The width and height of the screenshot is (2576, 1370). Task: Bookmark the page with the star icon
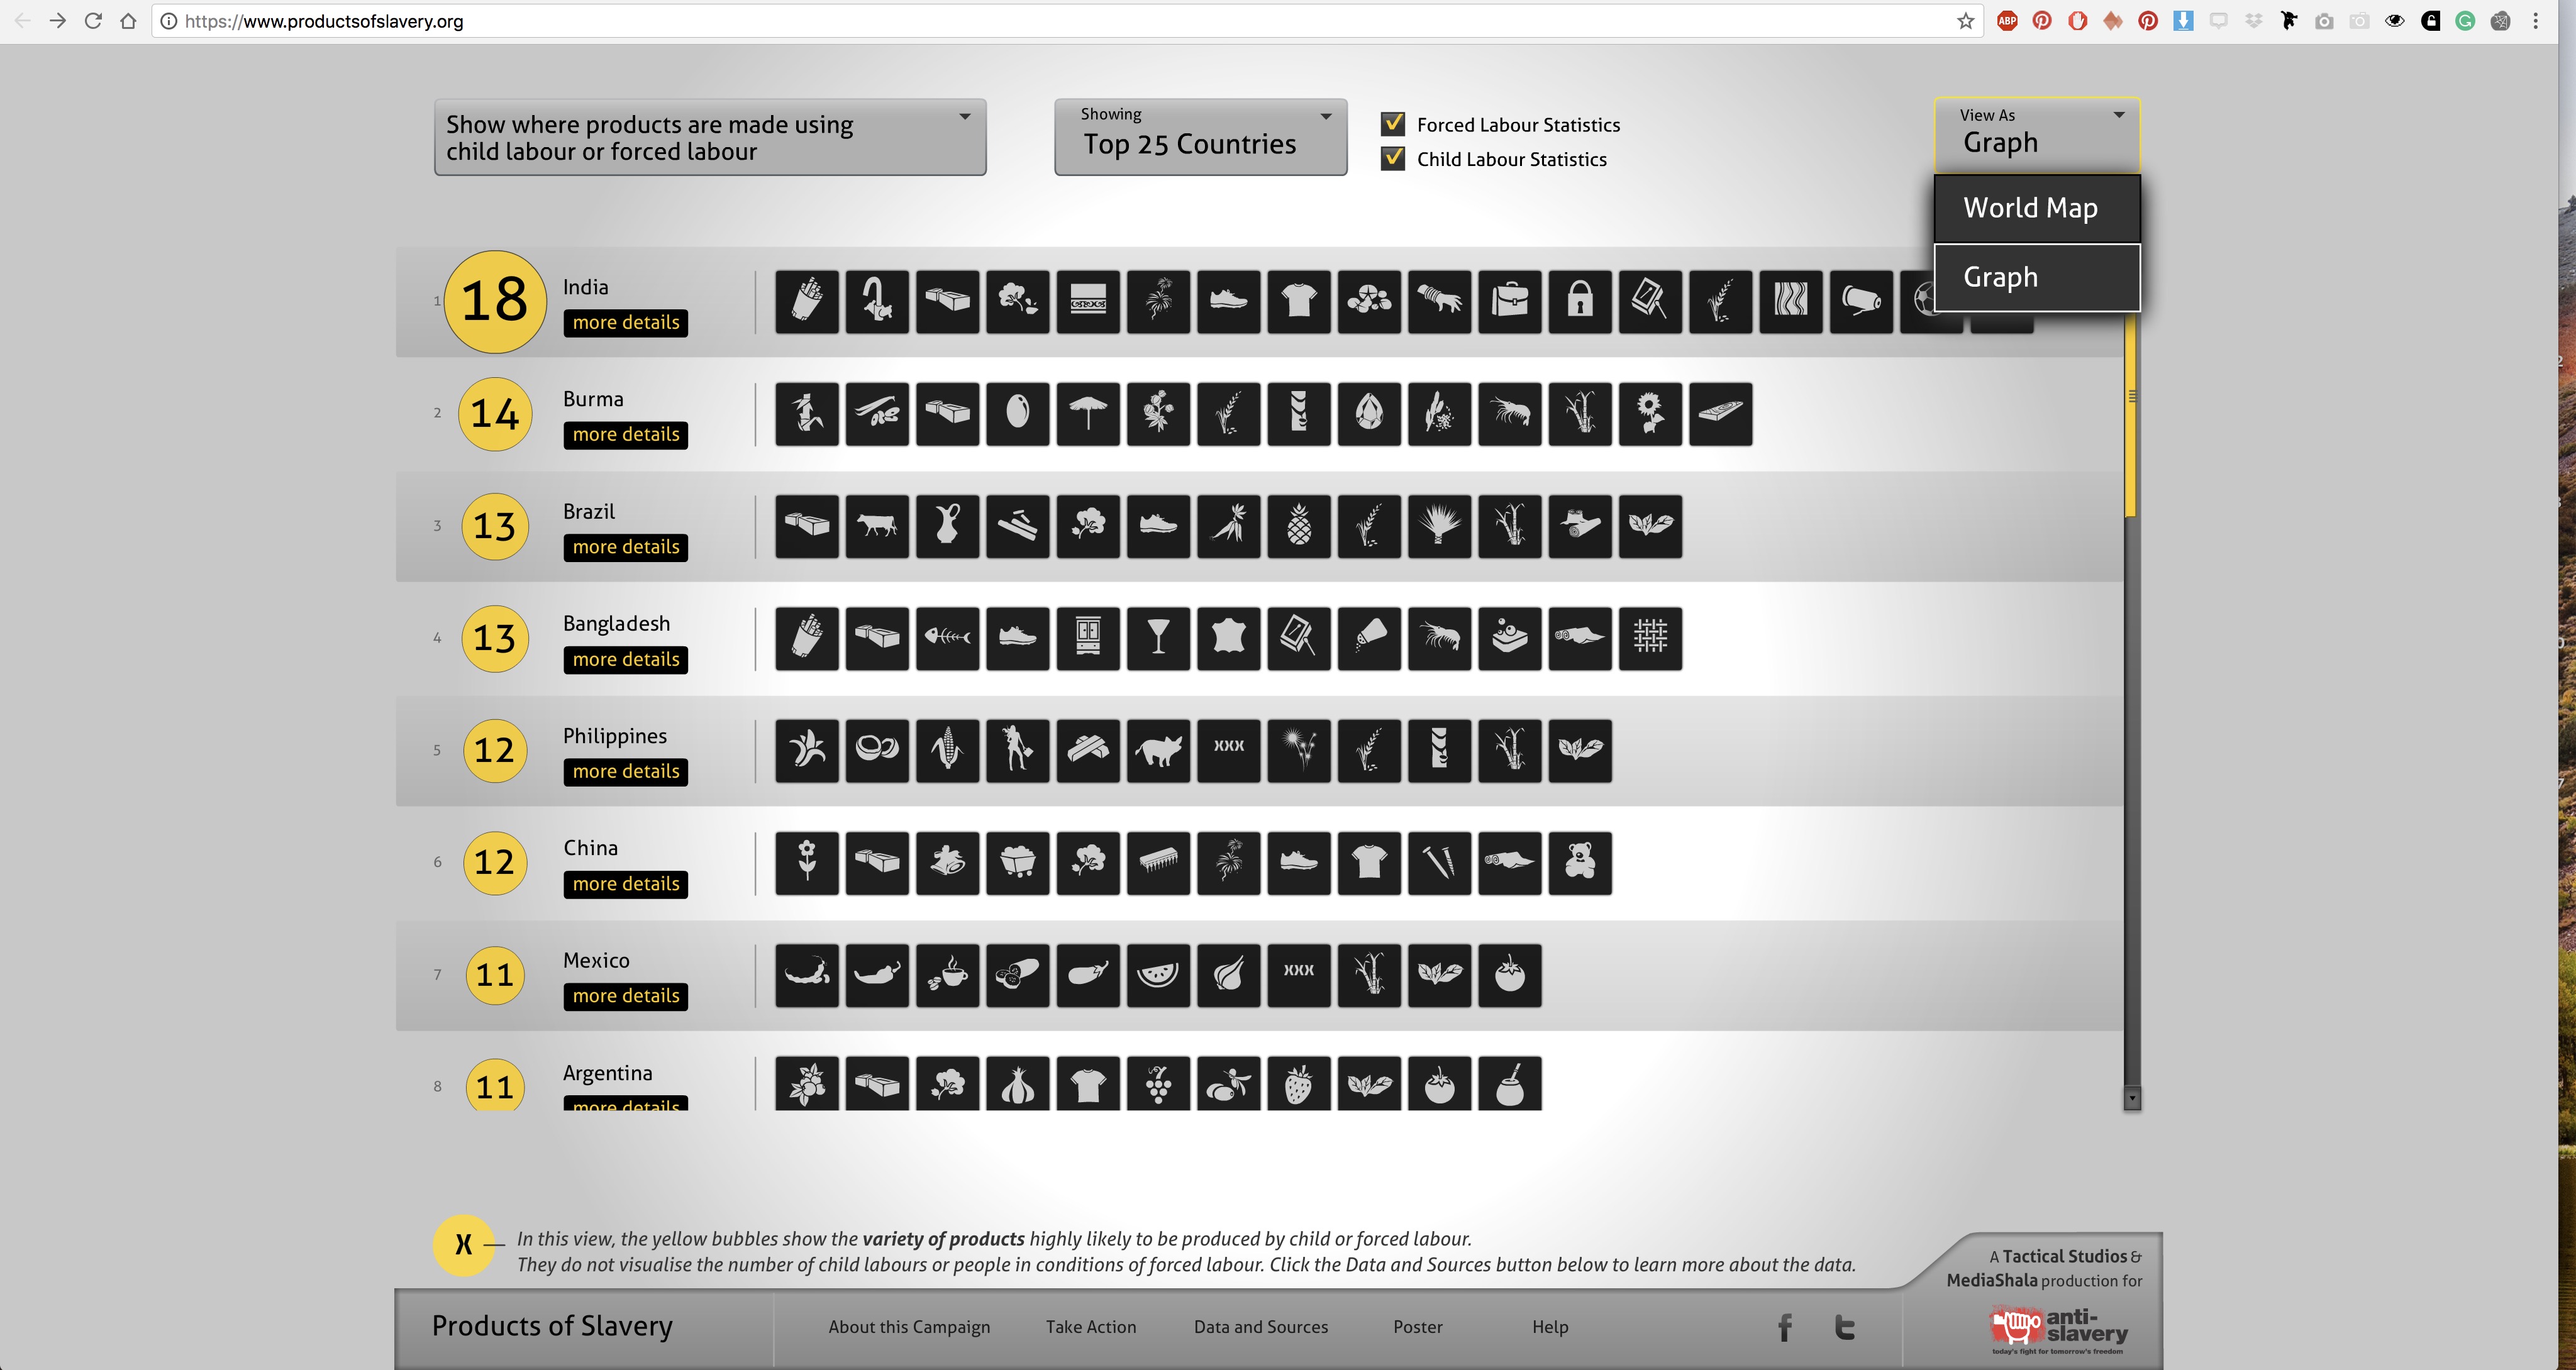pyautogui.click(x=1965, y=21)
